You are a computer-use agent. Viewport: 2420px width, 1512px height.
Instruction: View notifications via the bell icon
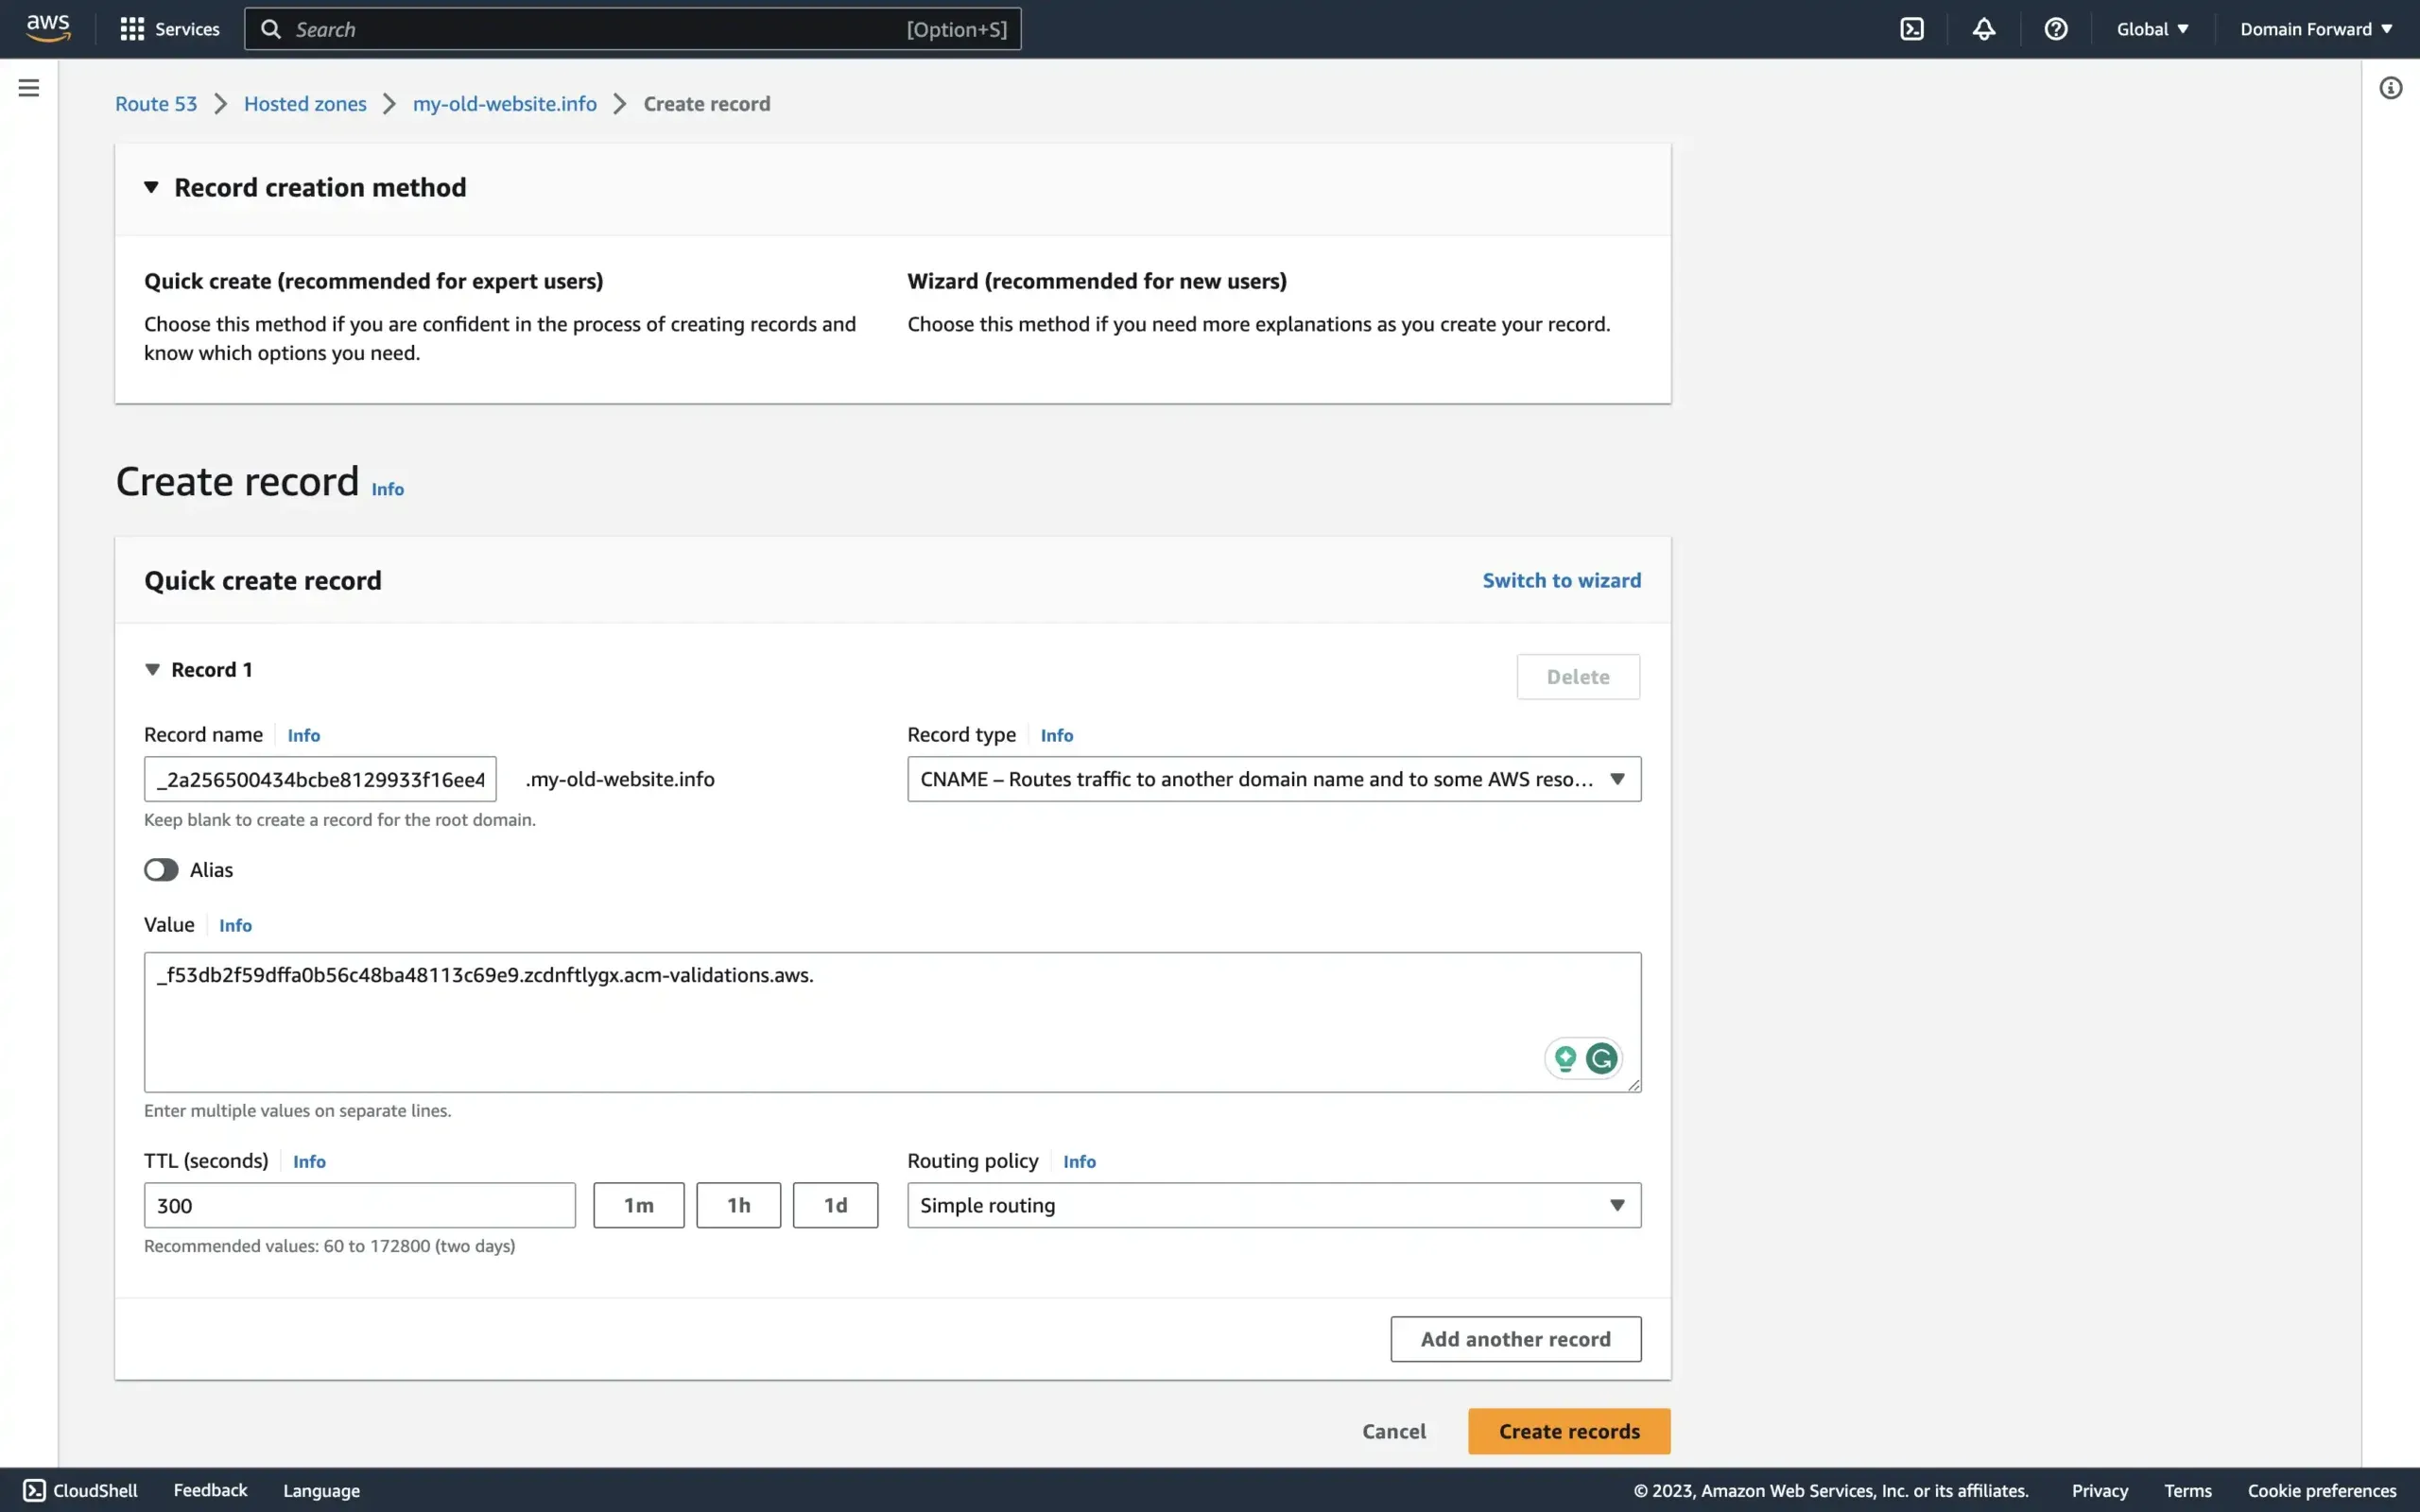[x=1983, y=28]
